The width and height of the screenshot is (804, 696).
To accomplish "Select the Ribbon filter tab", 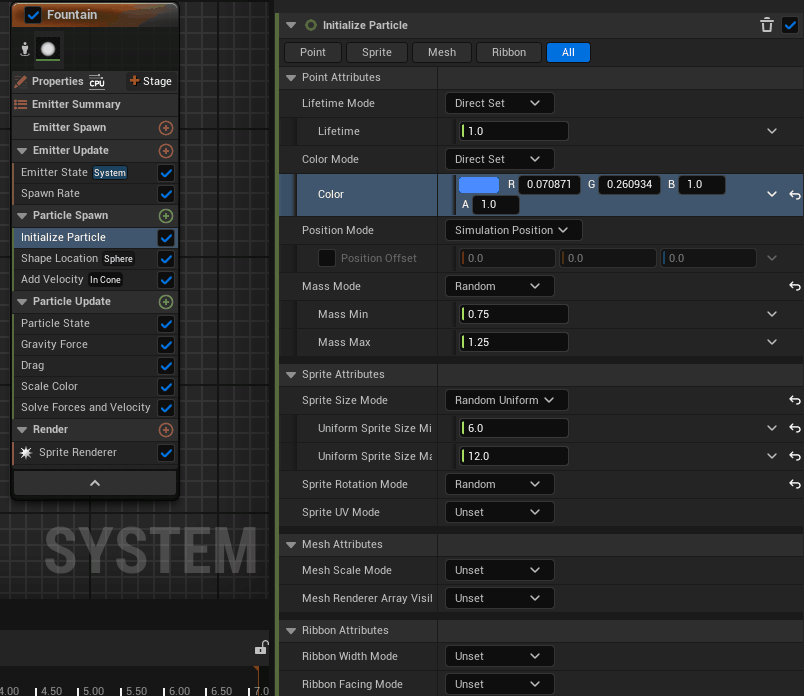I will tap(508, 52).
